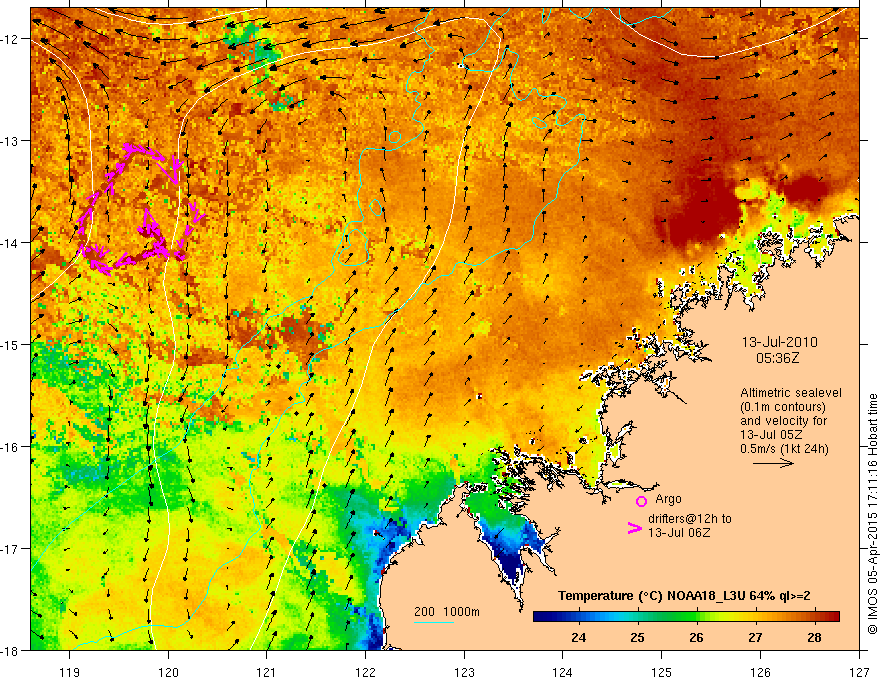The image size is (880, 680).
Task: Click the date text 13-Jul-2010
Action: [x=780, y=342]
